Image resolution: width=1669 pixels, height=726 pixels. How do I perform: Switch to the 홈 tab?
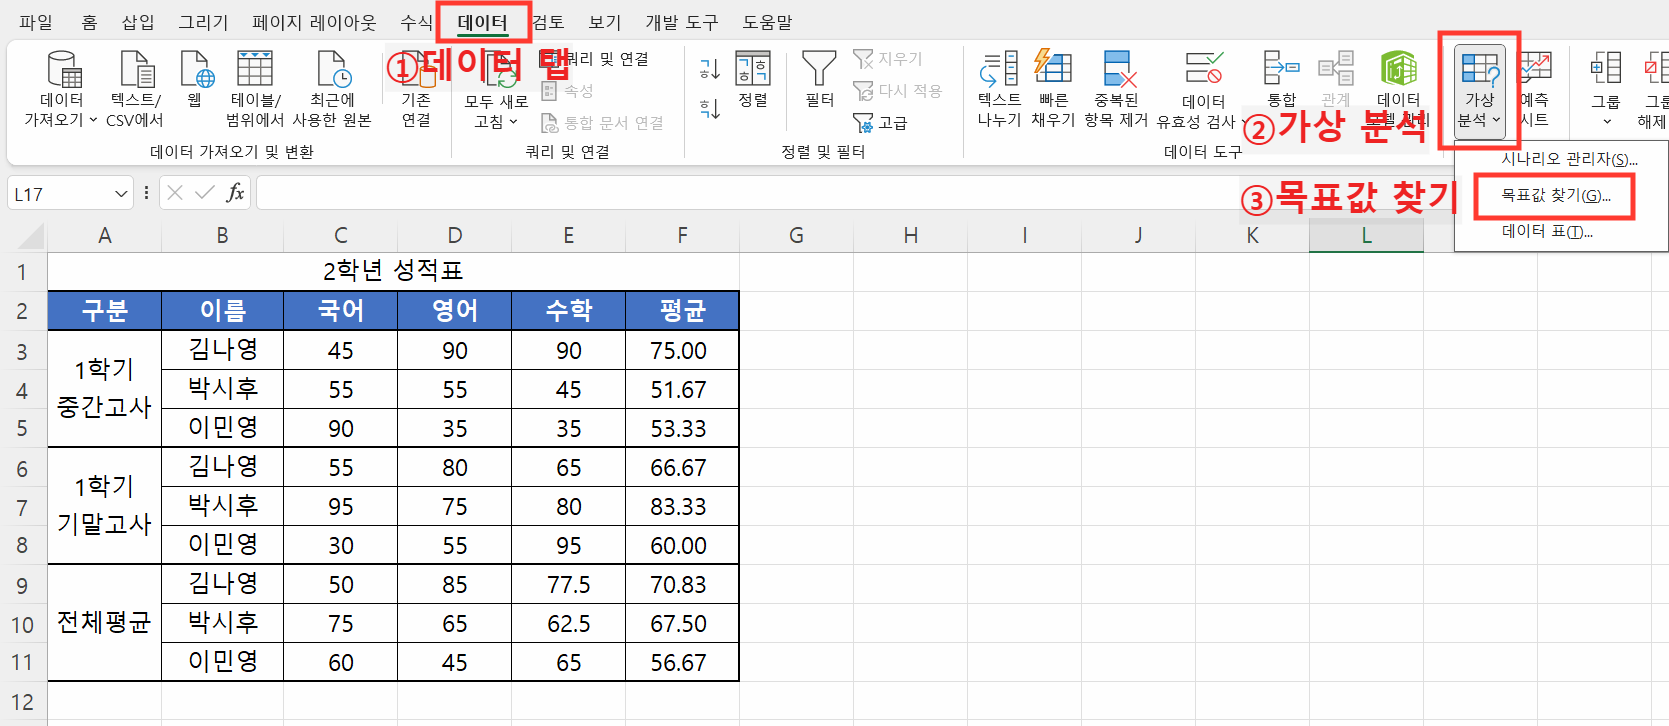pos(89,22)
